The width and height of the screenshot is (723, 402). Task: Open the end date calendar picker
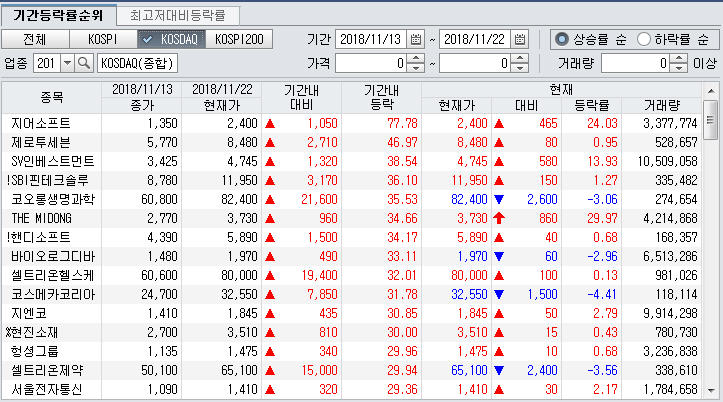[519, 40]
